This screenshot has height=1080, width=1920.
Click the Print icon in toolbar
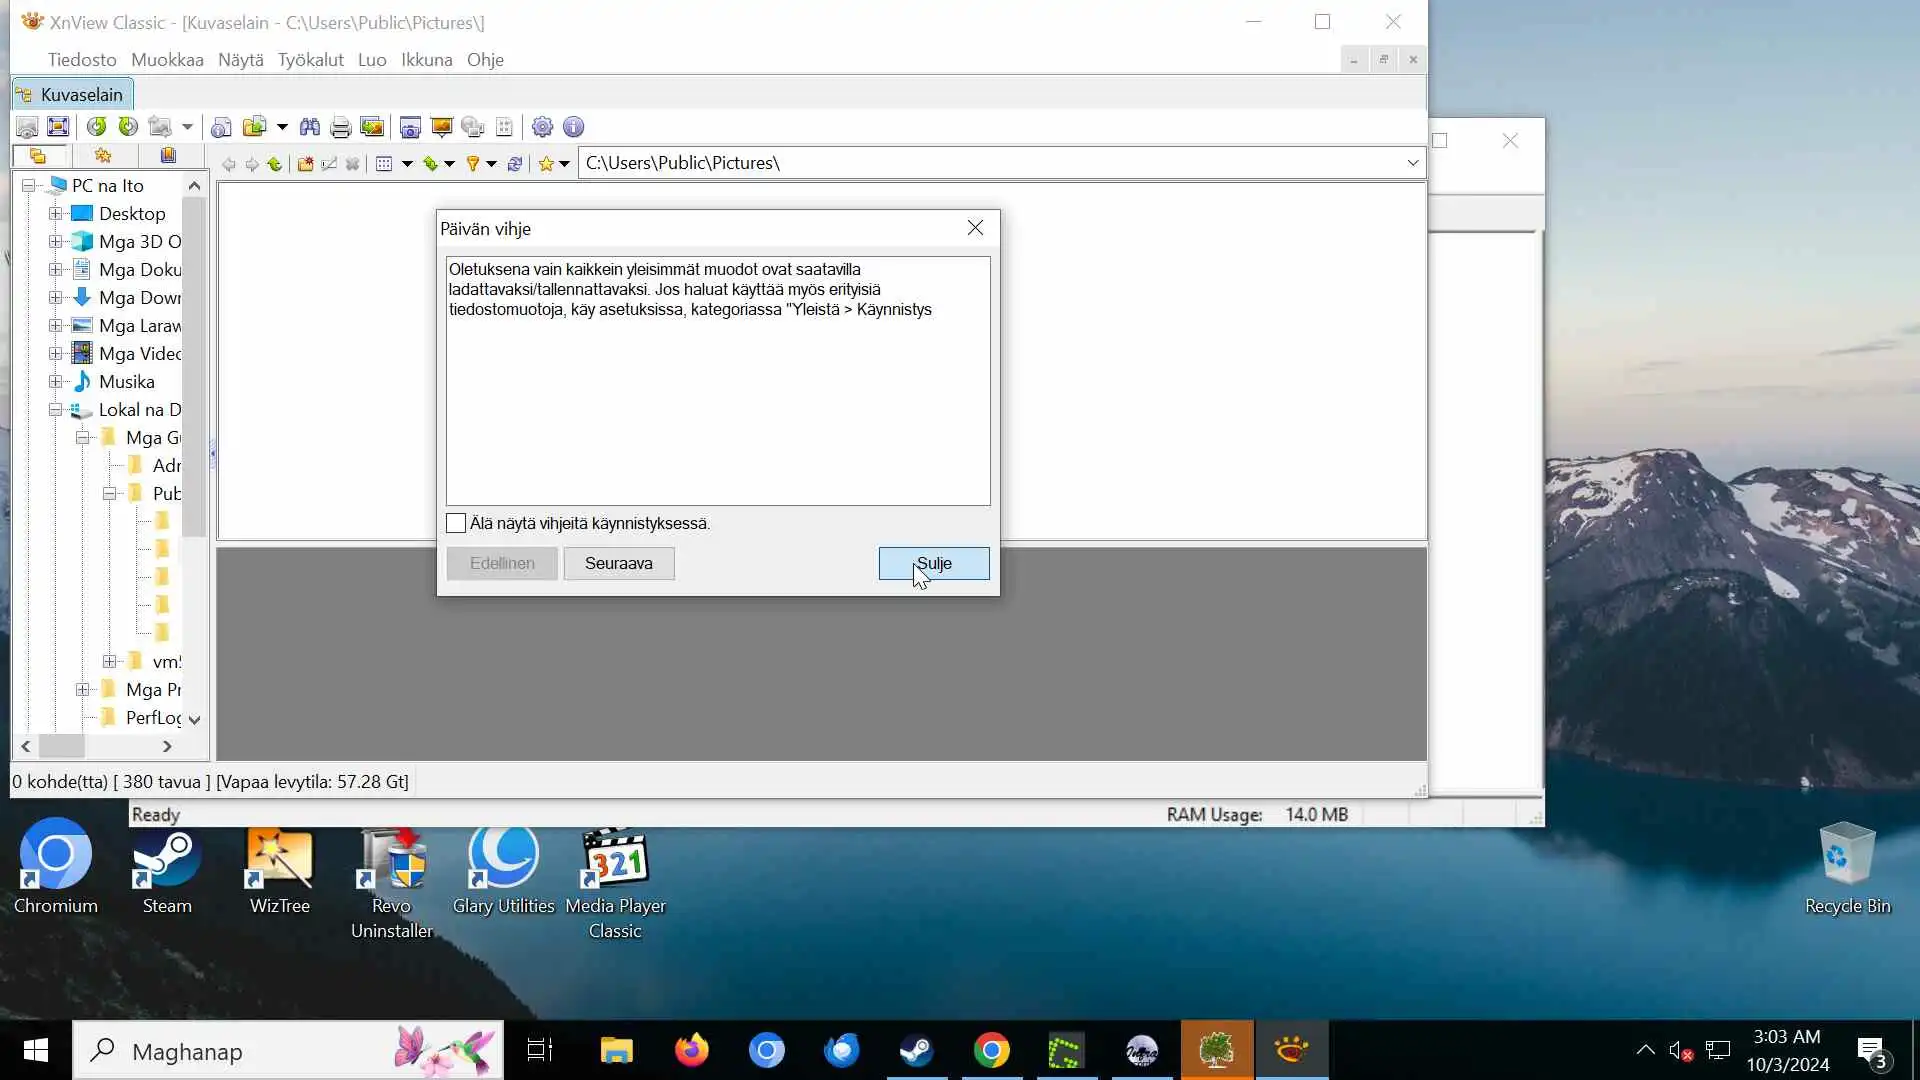tap(340, 127)
